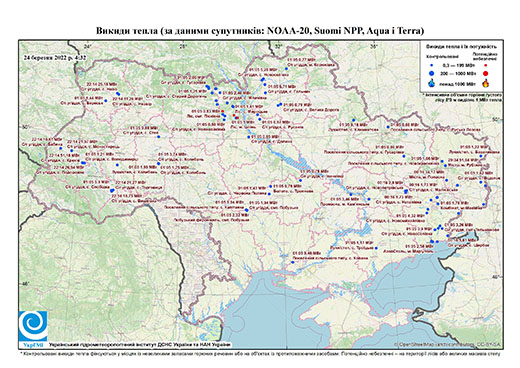Click the 36° longitude label on top edge
This screenshot has width=520, height=368.
[374, 47]
